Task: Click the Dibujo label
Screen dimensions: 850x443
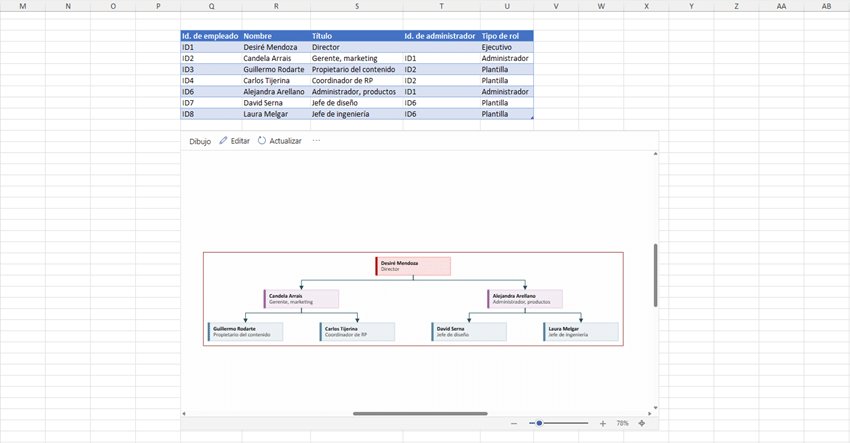Action: (x=200, y=141)
